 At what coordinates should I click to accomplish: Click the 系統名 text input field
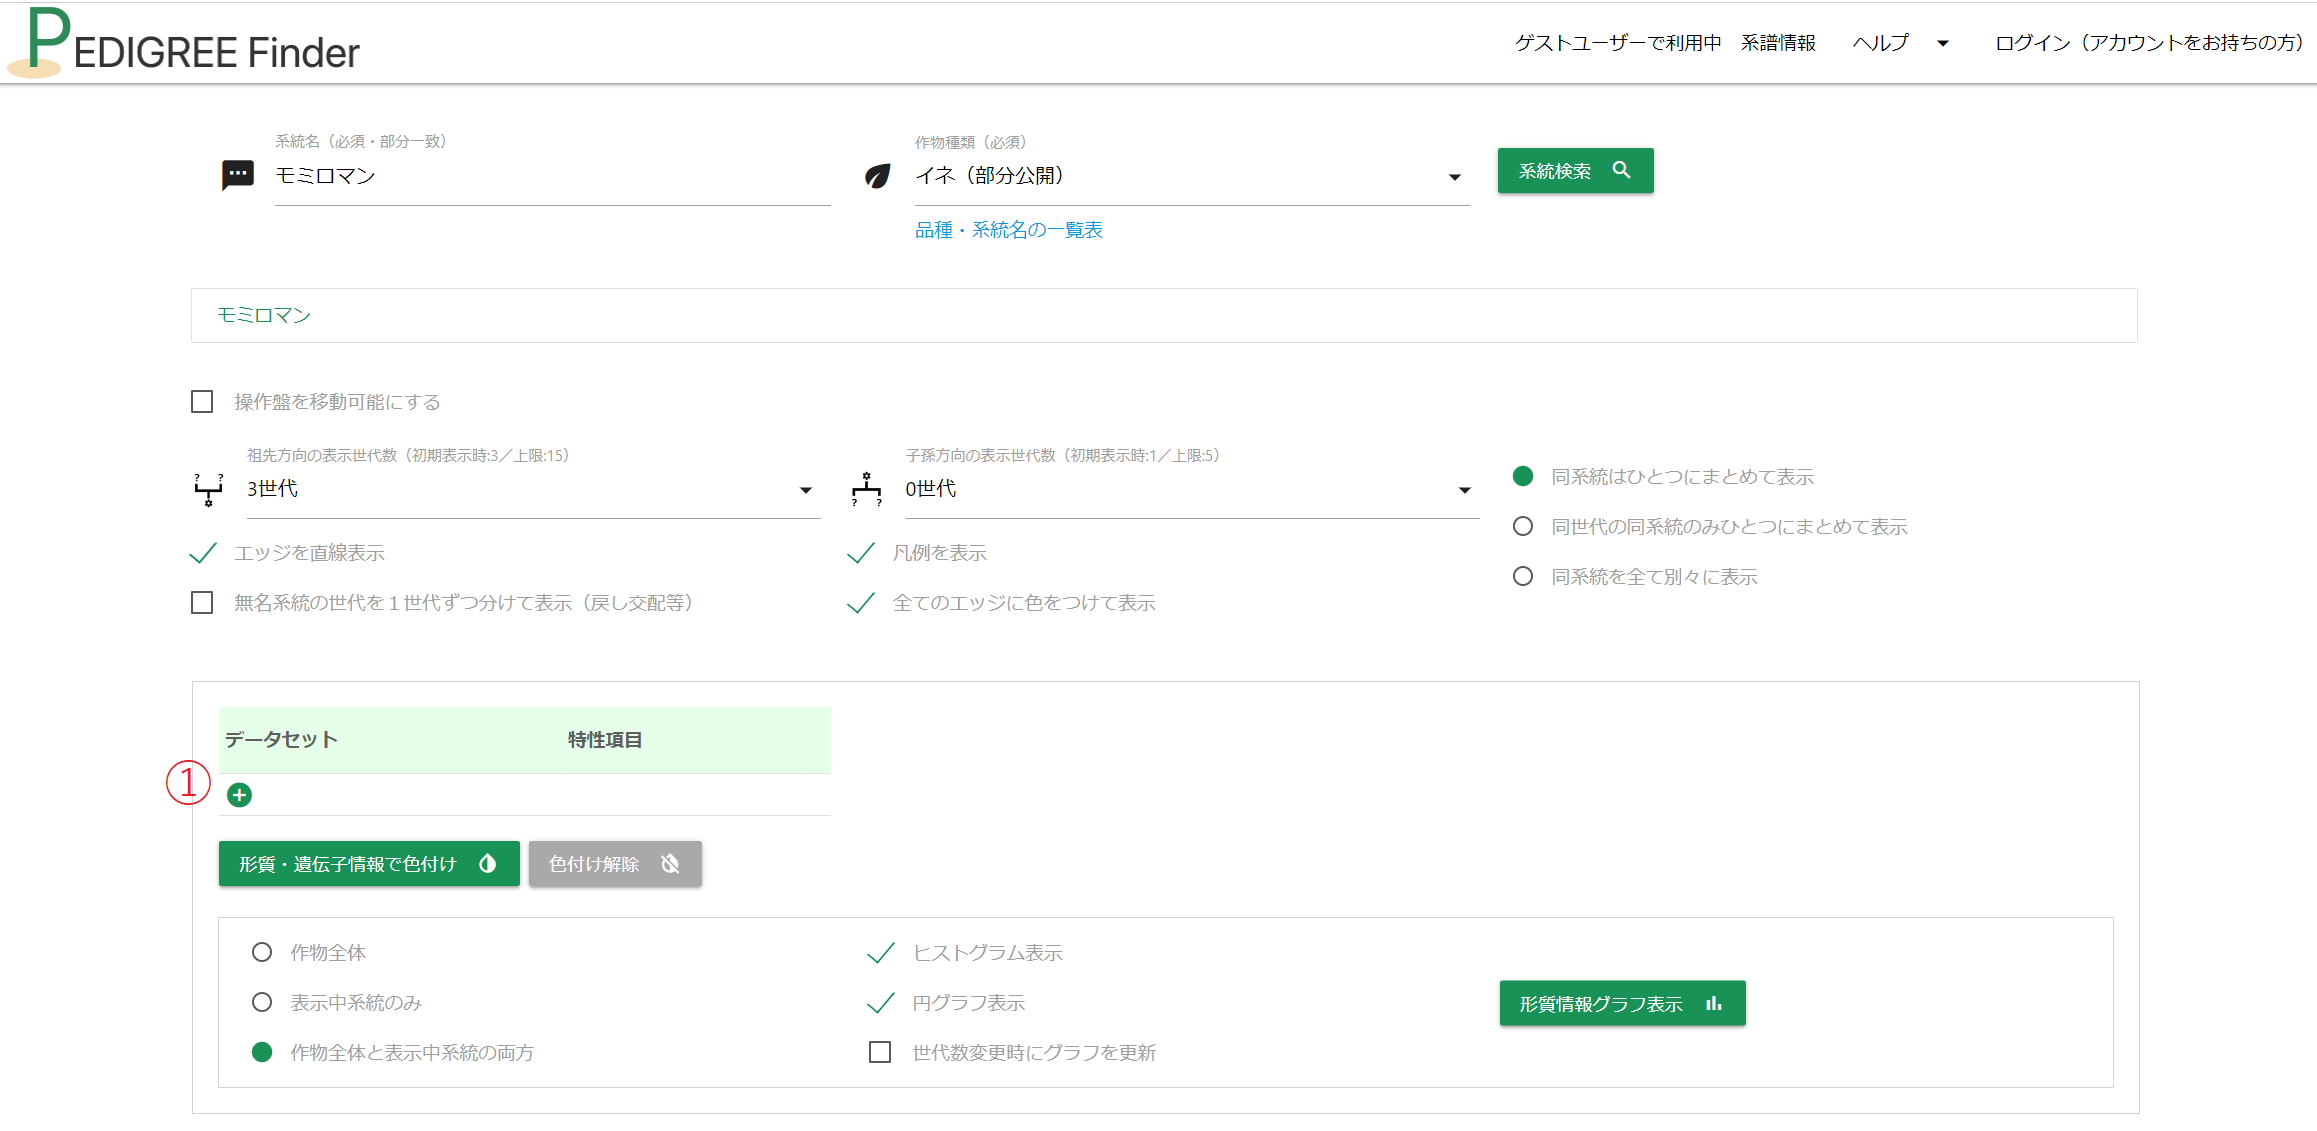point(552,177)
